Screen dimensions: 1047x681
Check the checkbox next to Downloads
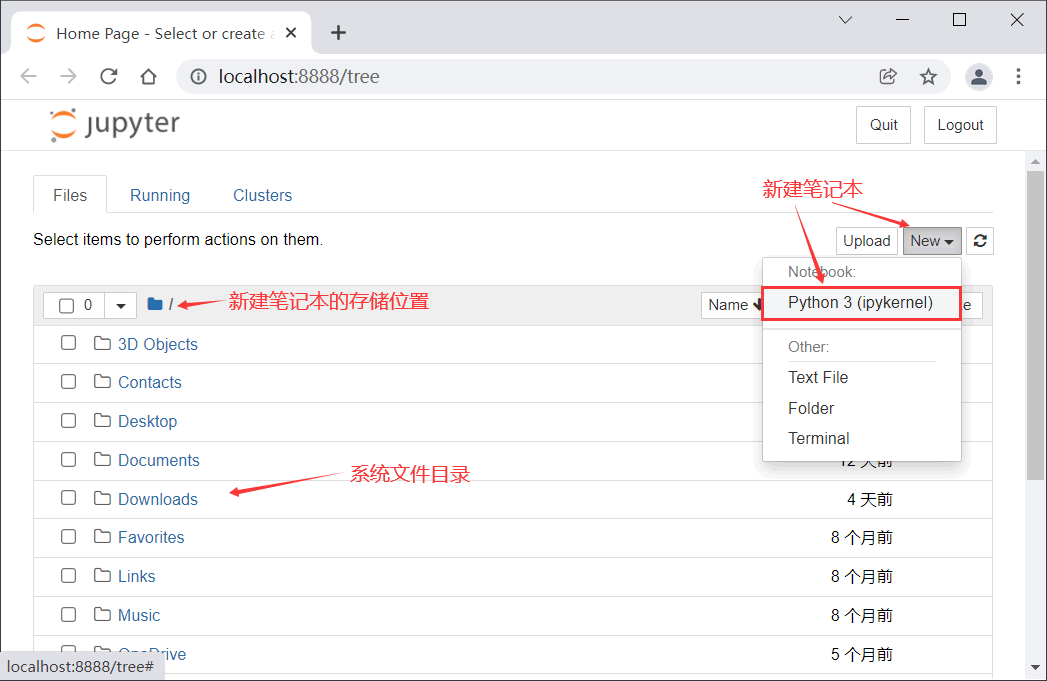(x=68, y=497)
